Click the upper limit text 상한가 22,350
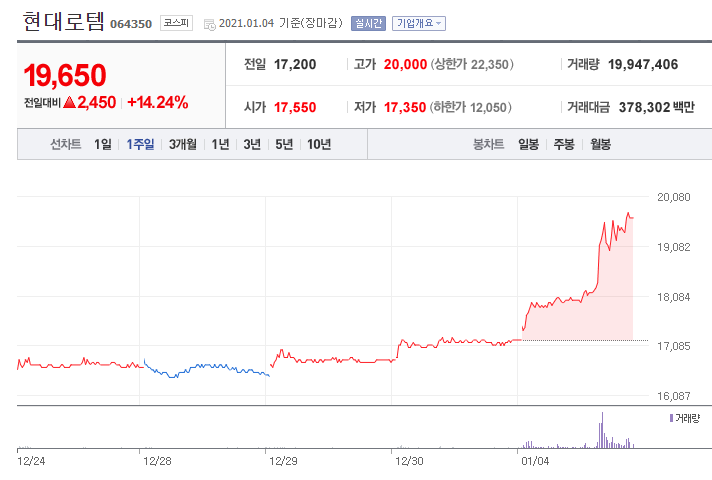 [x=472, y=64]
